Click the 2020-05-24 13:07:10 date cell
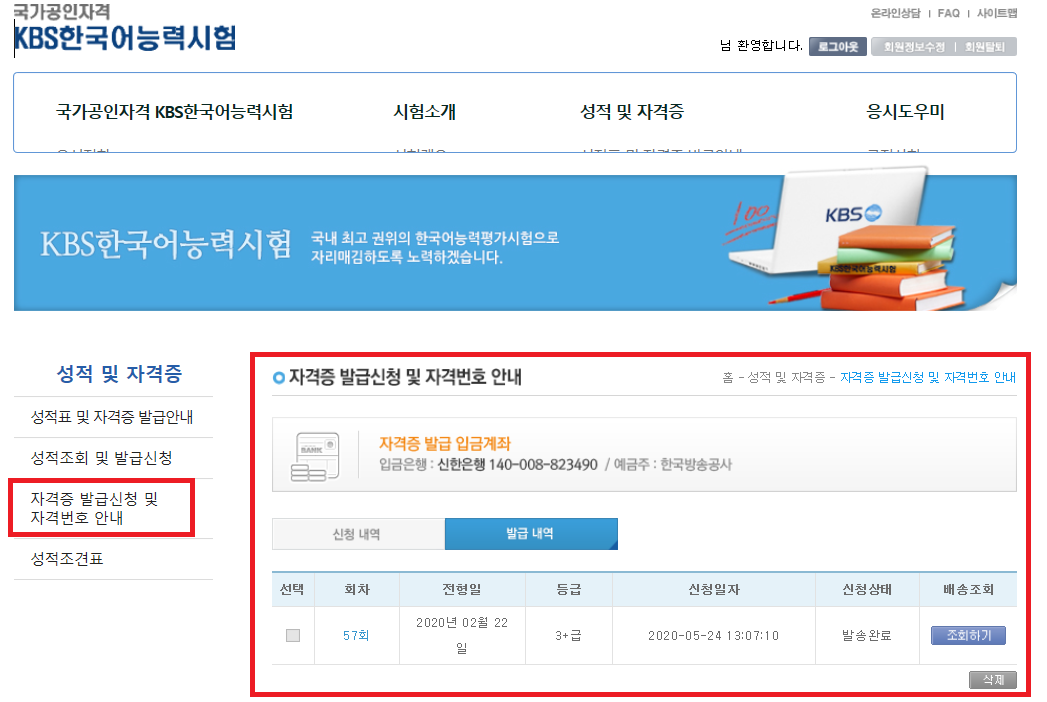The width and height of the screenshot is (1047, 702). click(x=714, y=635)
